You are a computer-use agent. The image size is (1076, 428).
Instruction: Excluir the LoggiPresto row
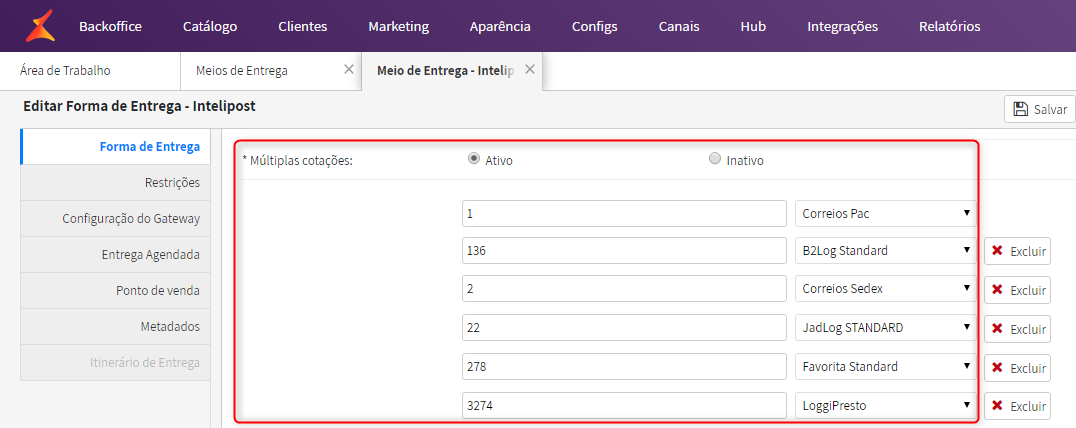coord(1018,406)
